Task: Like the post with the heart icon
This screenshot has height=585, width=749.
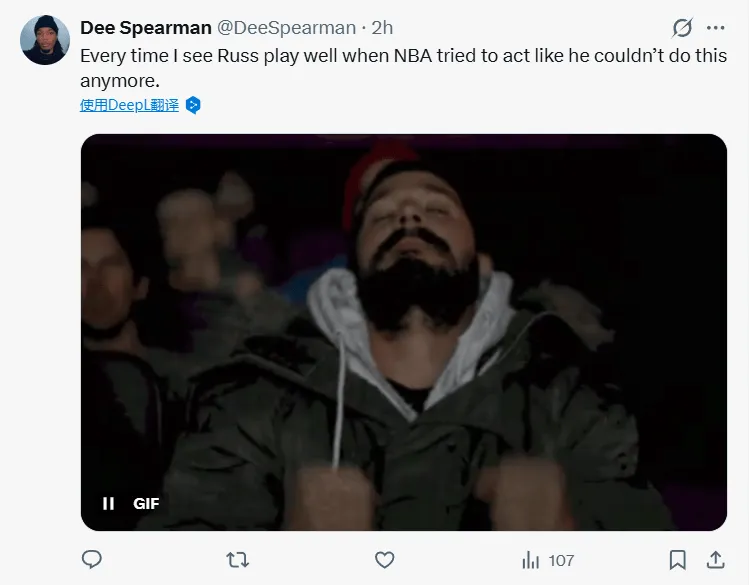Action: pos(384,559)
